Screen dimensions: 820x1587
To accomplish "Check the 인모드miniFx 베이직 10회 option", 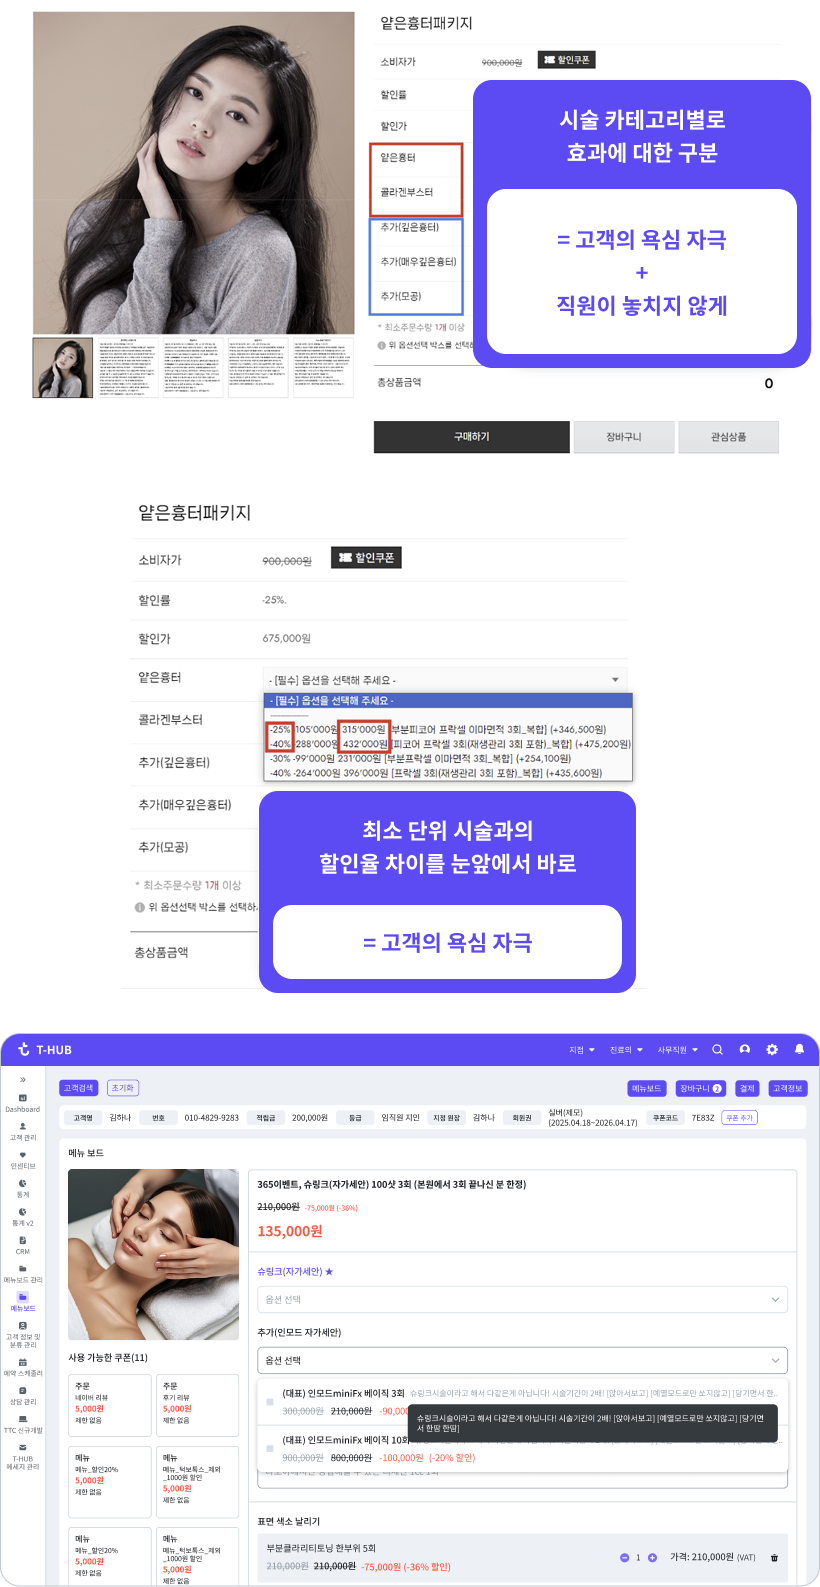I will coord(270,1448).
